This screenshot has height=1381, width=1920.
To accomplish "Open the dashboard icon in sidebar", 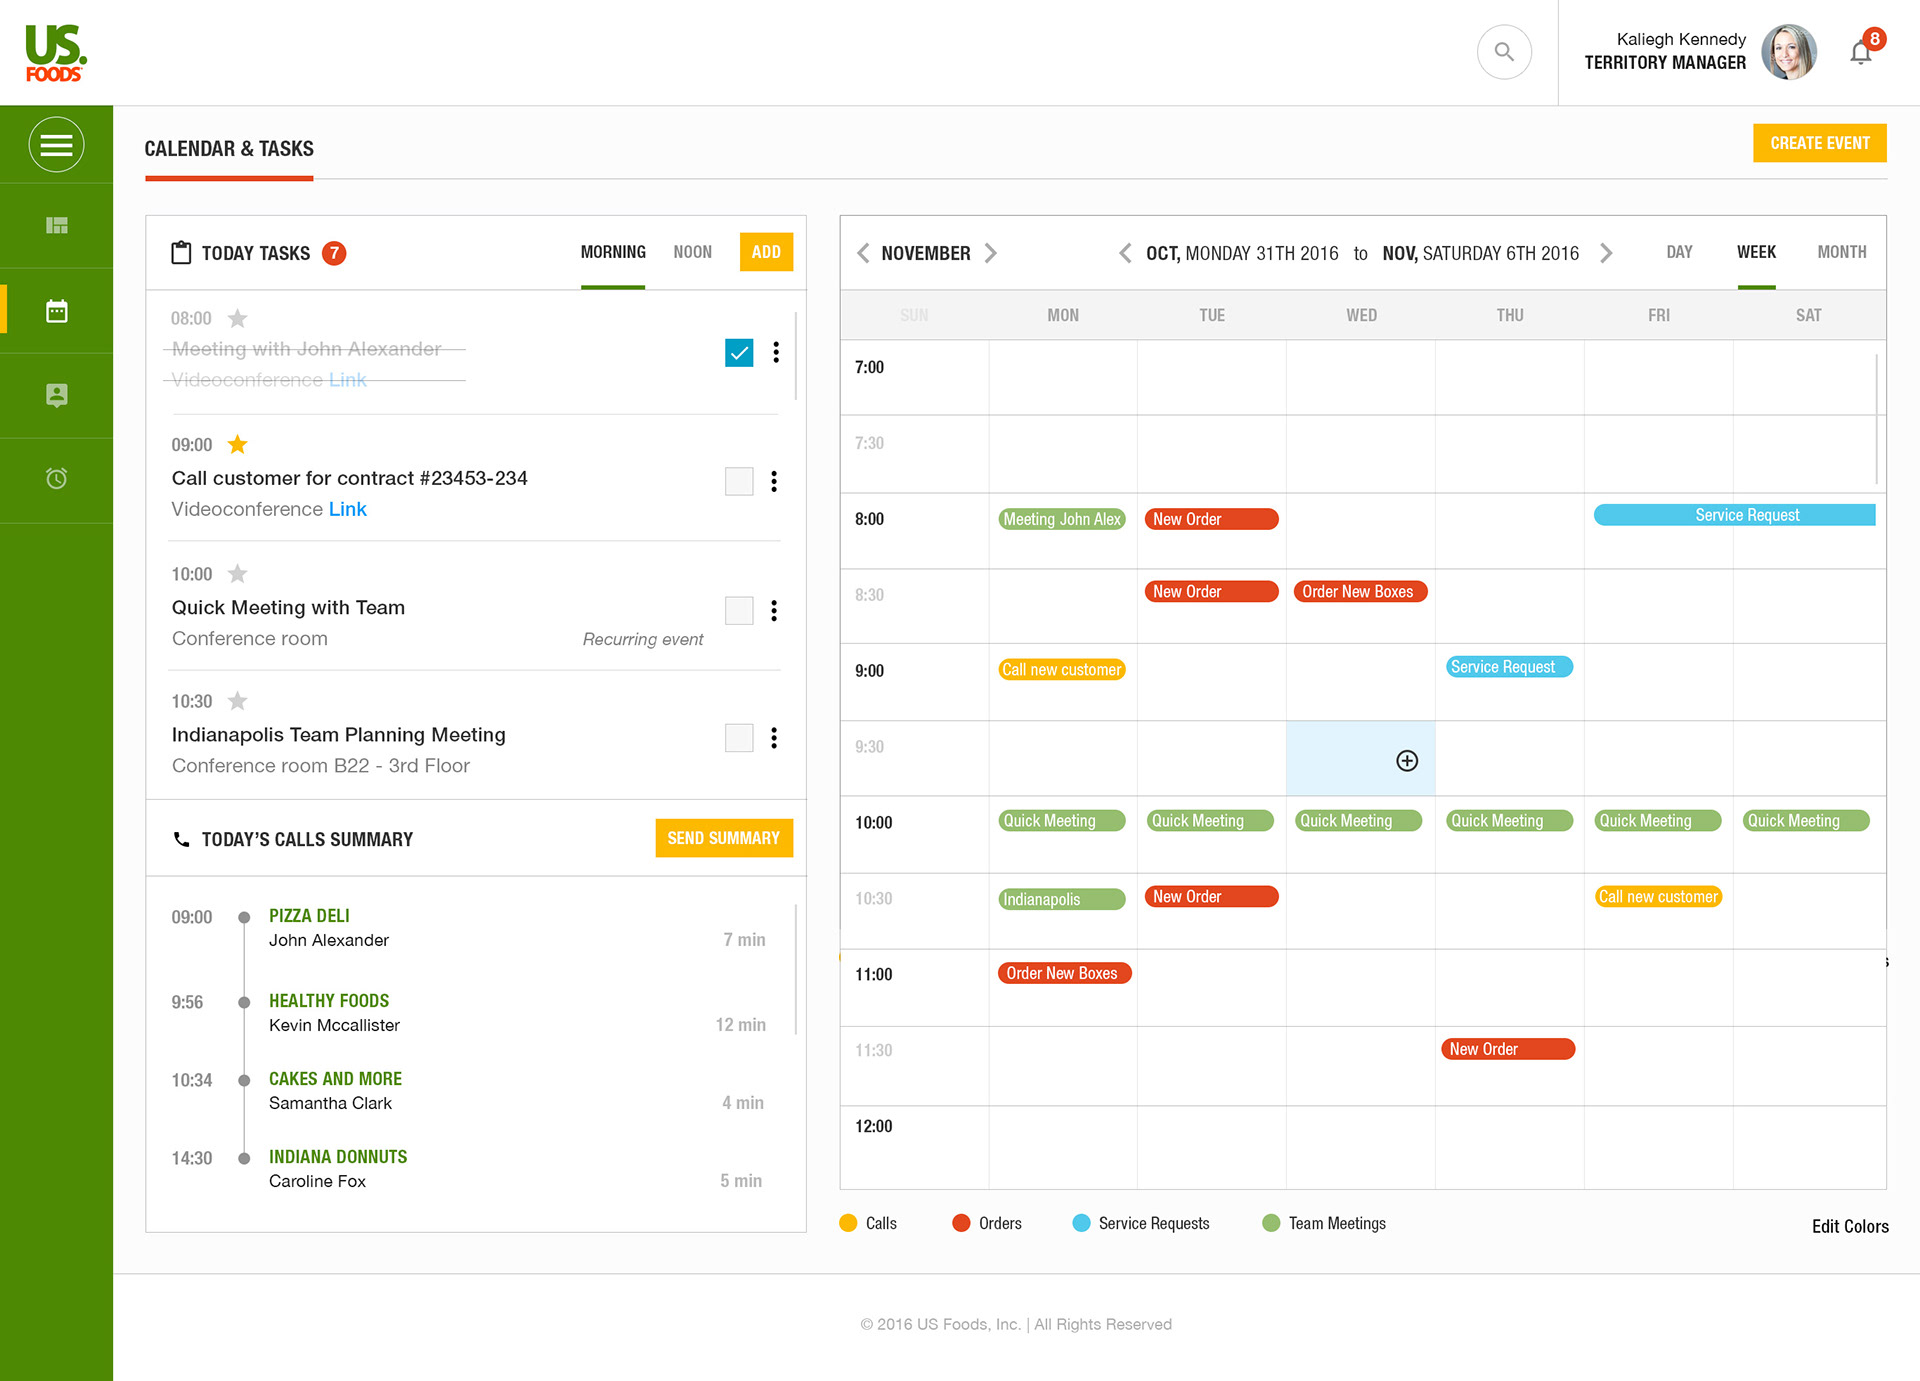I will point(57,226).
